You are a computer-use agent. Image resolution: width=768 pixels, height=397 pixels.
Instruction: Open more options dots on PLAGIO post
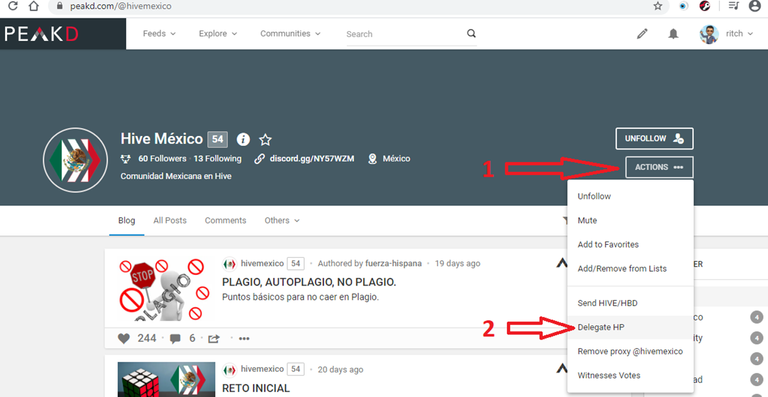coord(244,339)
